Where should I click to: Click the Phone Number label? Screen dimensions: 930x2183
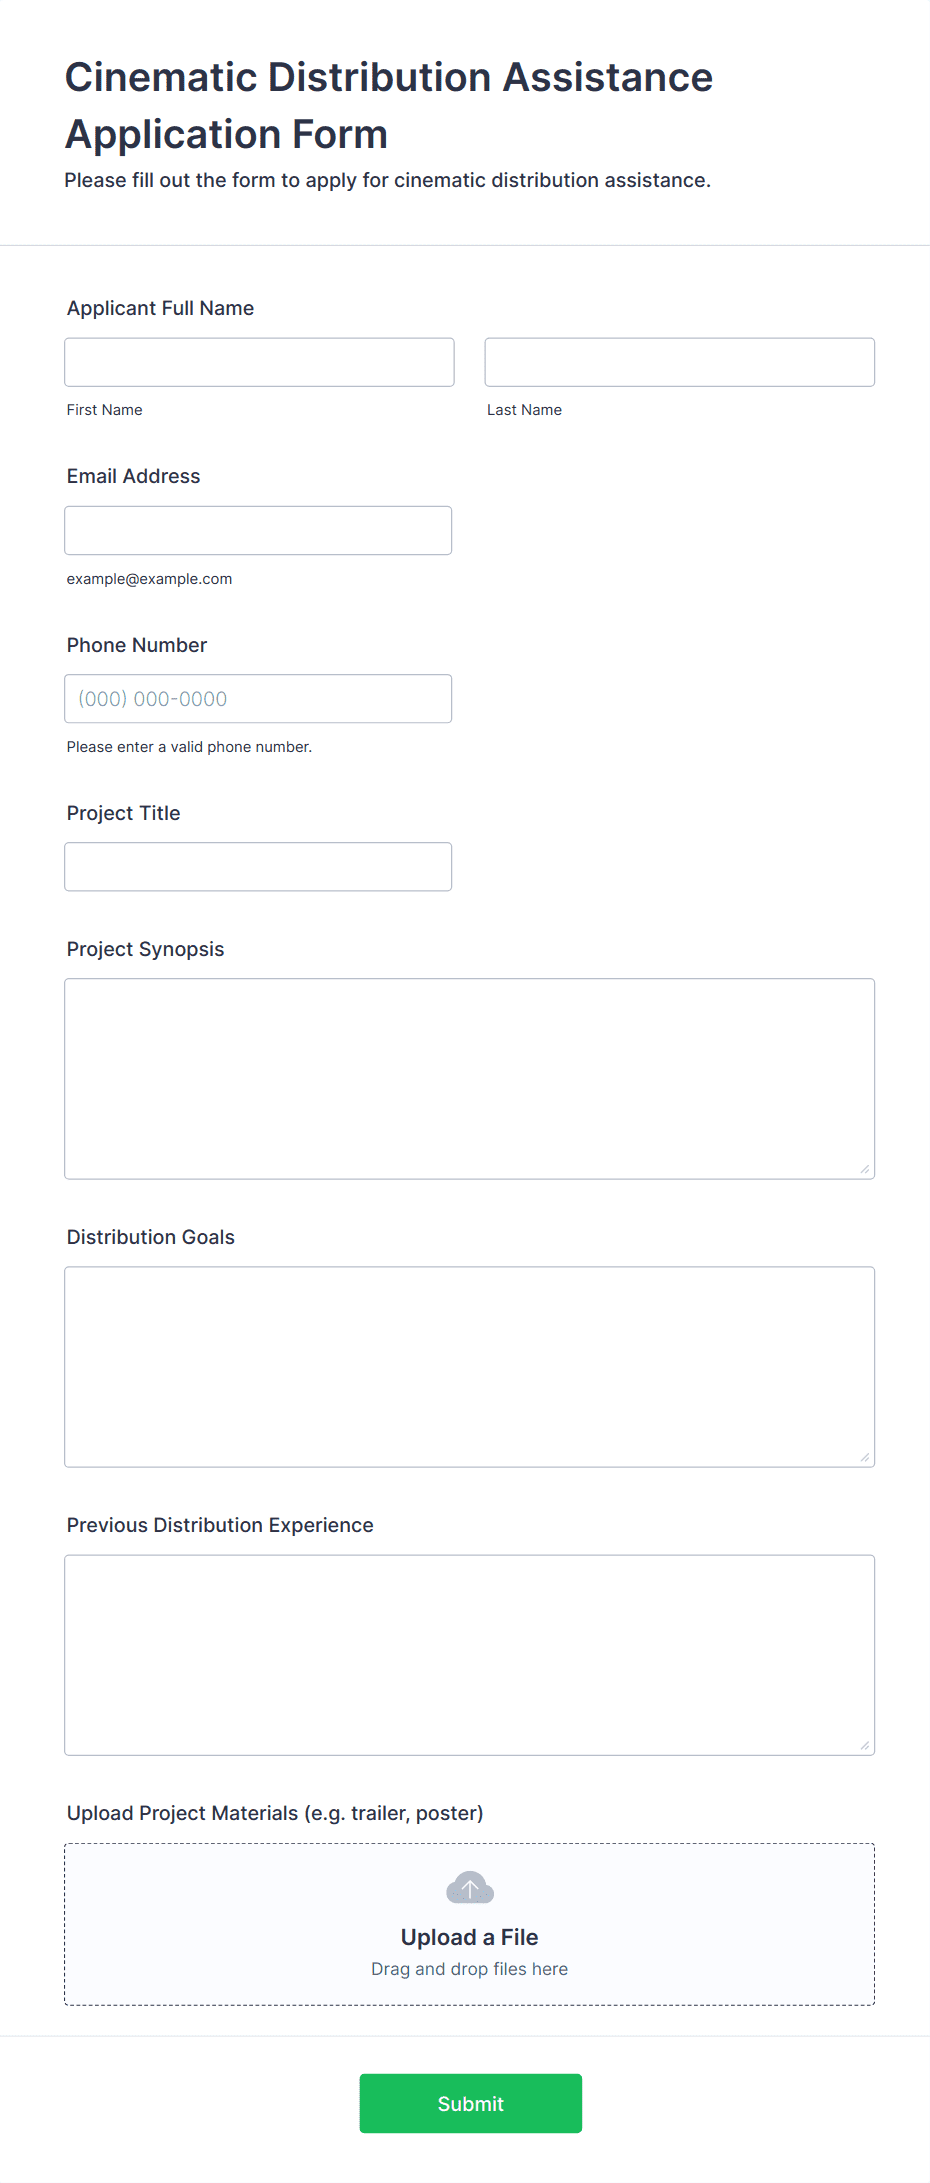pyautogui.click(x=136, y=645)
